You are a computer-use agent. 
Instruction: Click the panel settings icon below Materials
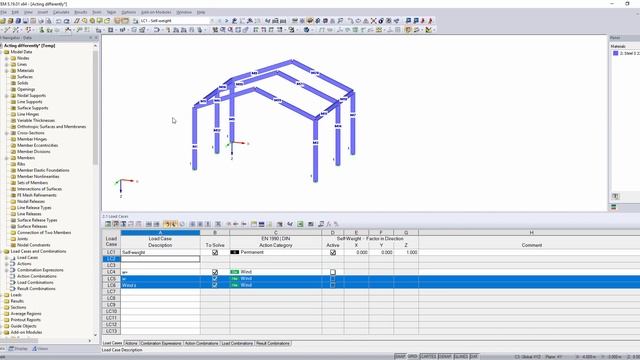(x=616, y=196)
